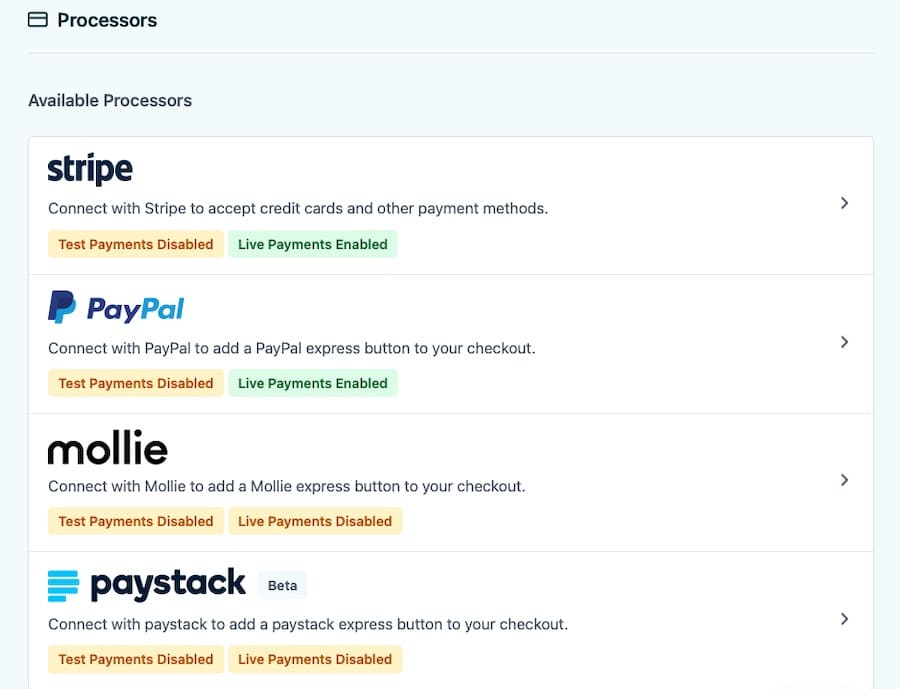Open PayPal settings via its chevron
The image size is (900, 689).
tap(845, 341)
